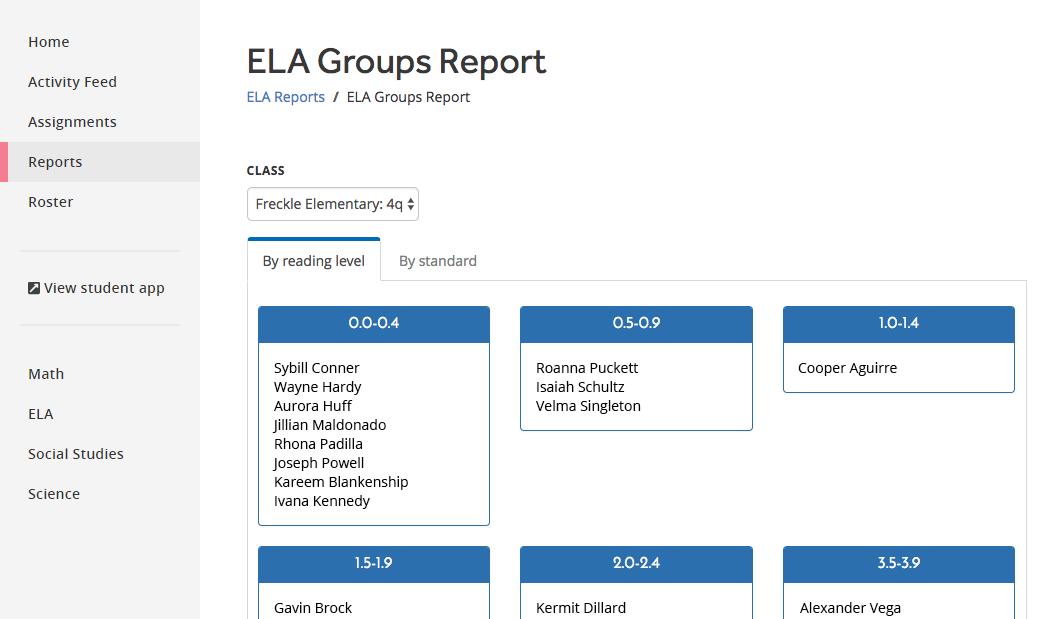This screenshot has width=1054, height=619.
Task: Select student Sybill Conner
Action: 317,368
